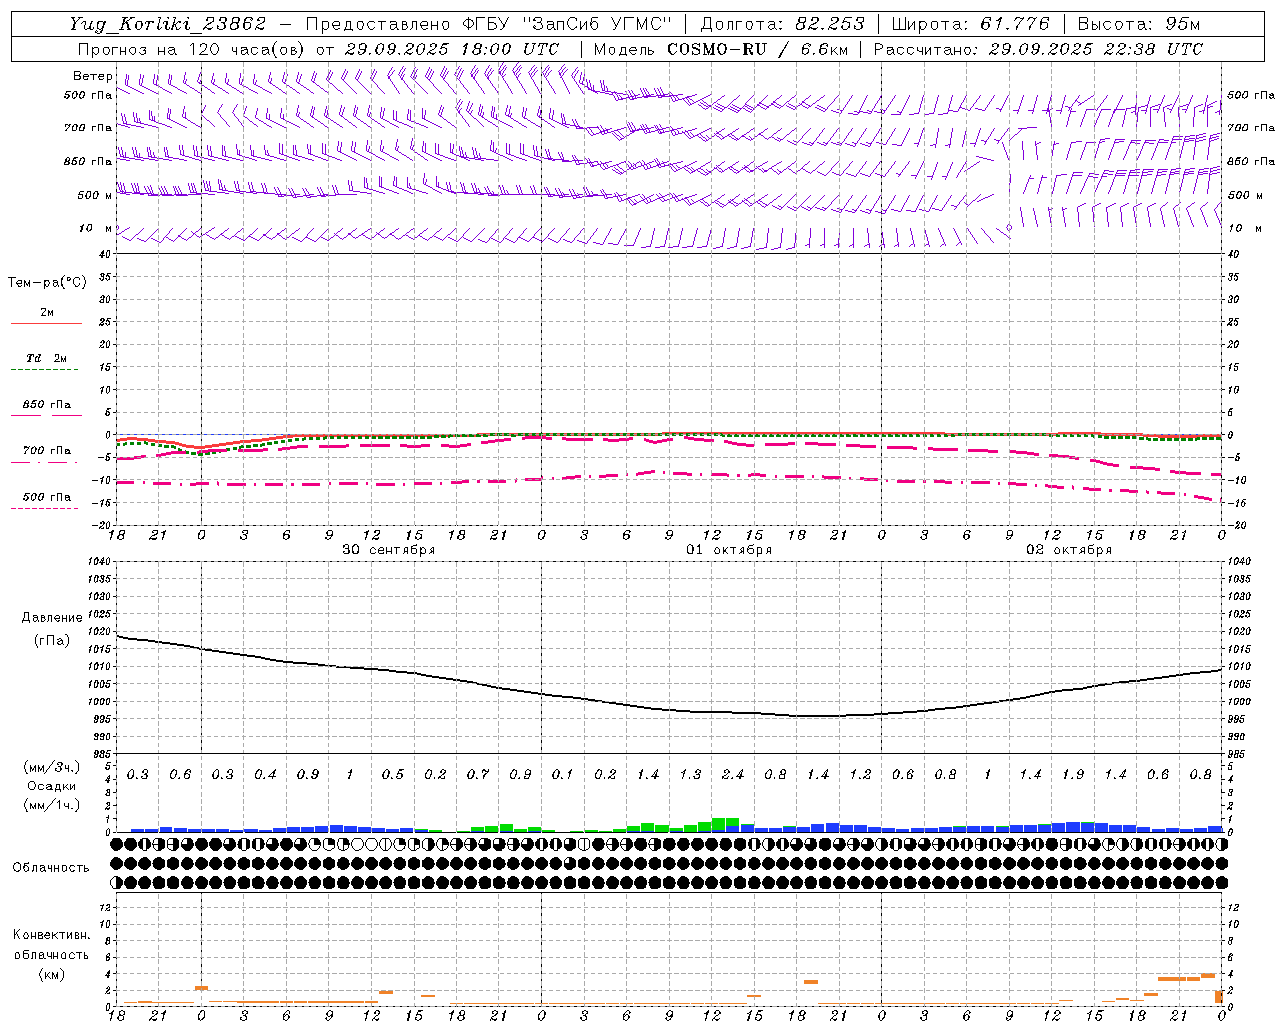Select the provider text ФГБУ "ЗапСиб УГМС"
1280x1024 pixels.
pos(570,24)
